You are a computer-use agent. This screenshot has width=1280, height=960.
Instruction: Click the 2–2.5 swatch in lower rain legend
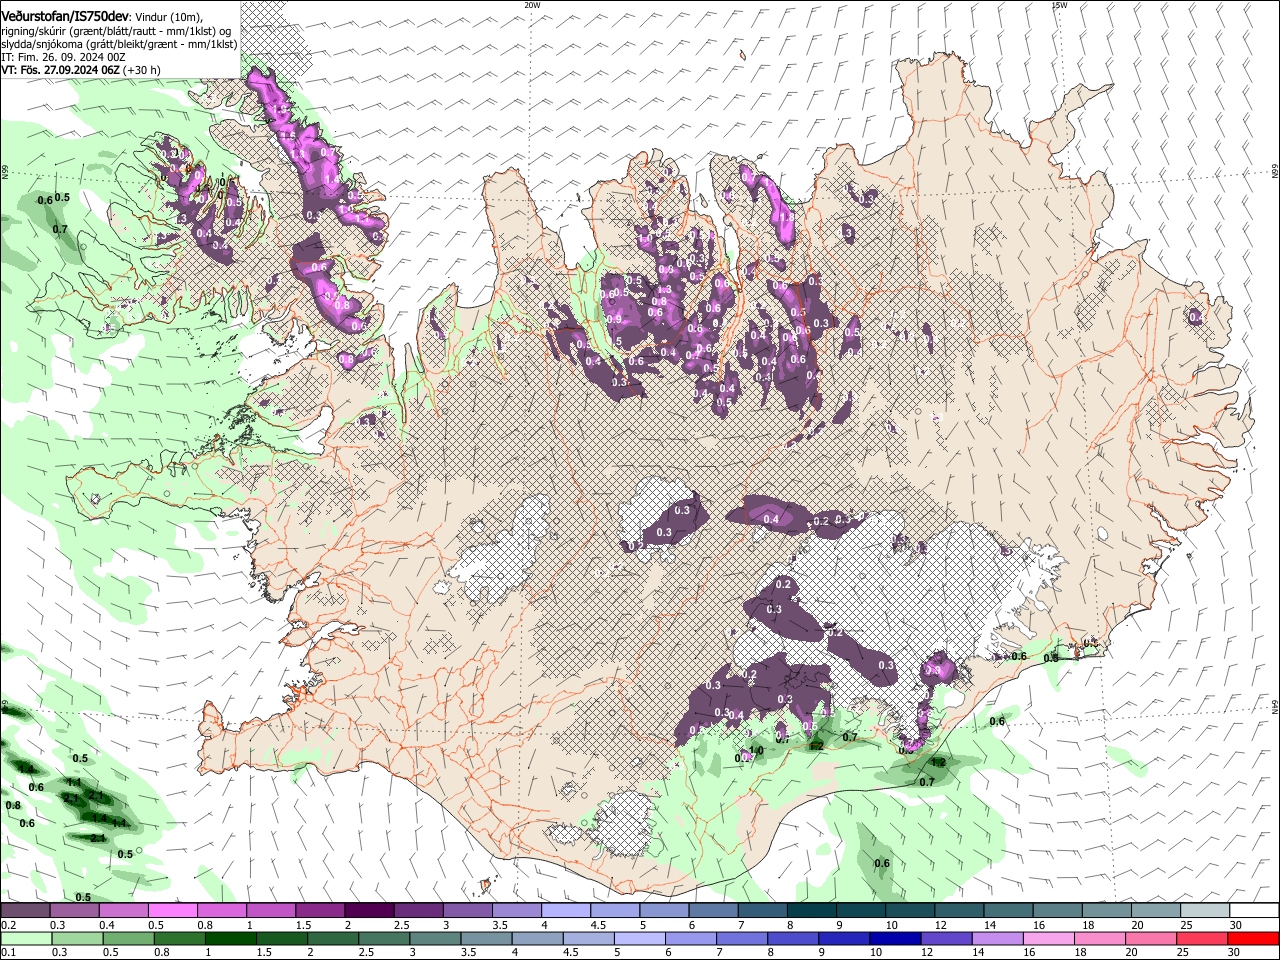[x=332, y=938]
